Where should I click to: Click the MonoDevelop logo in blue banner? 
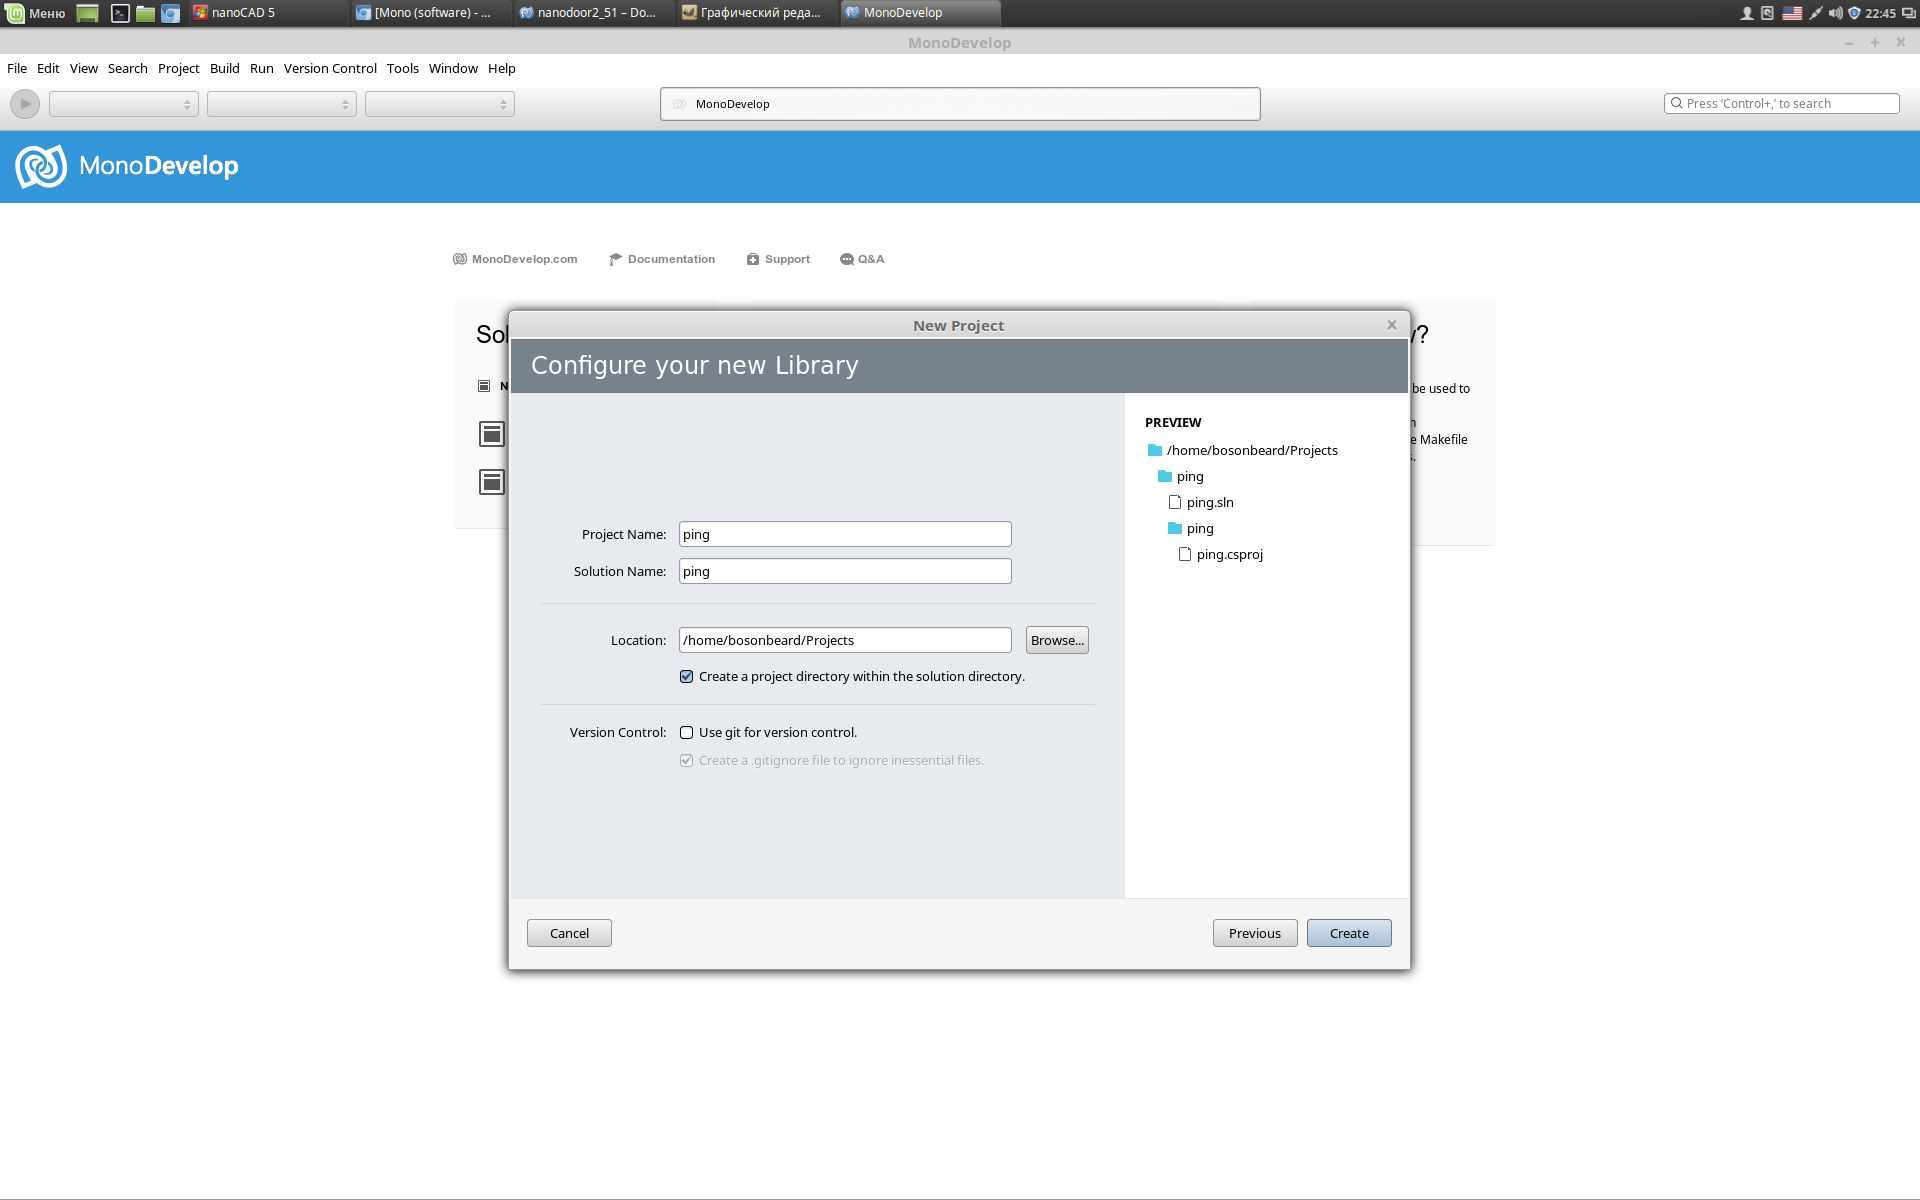point(127,166)
